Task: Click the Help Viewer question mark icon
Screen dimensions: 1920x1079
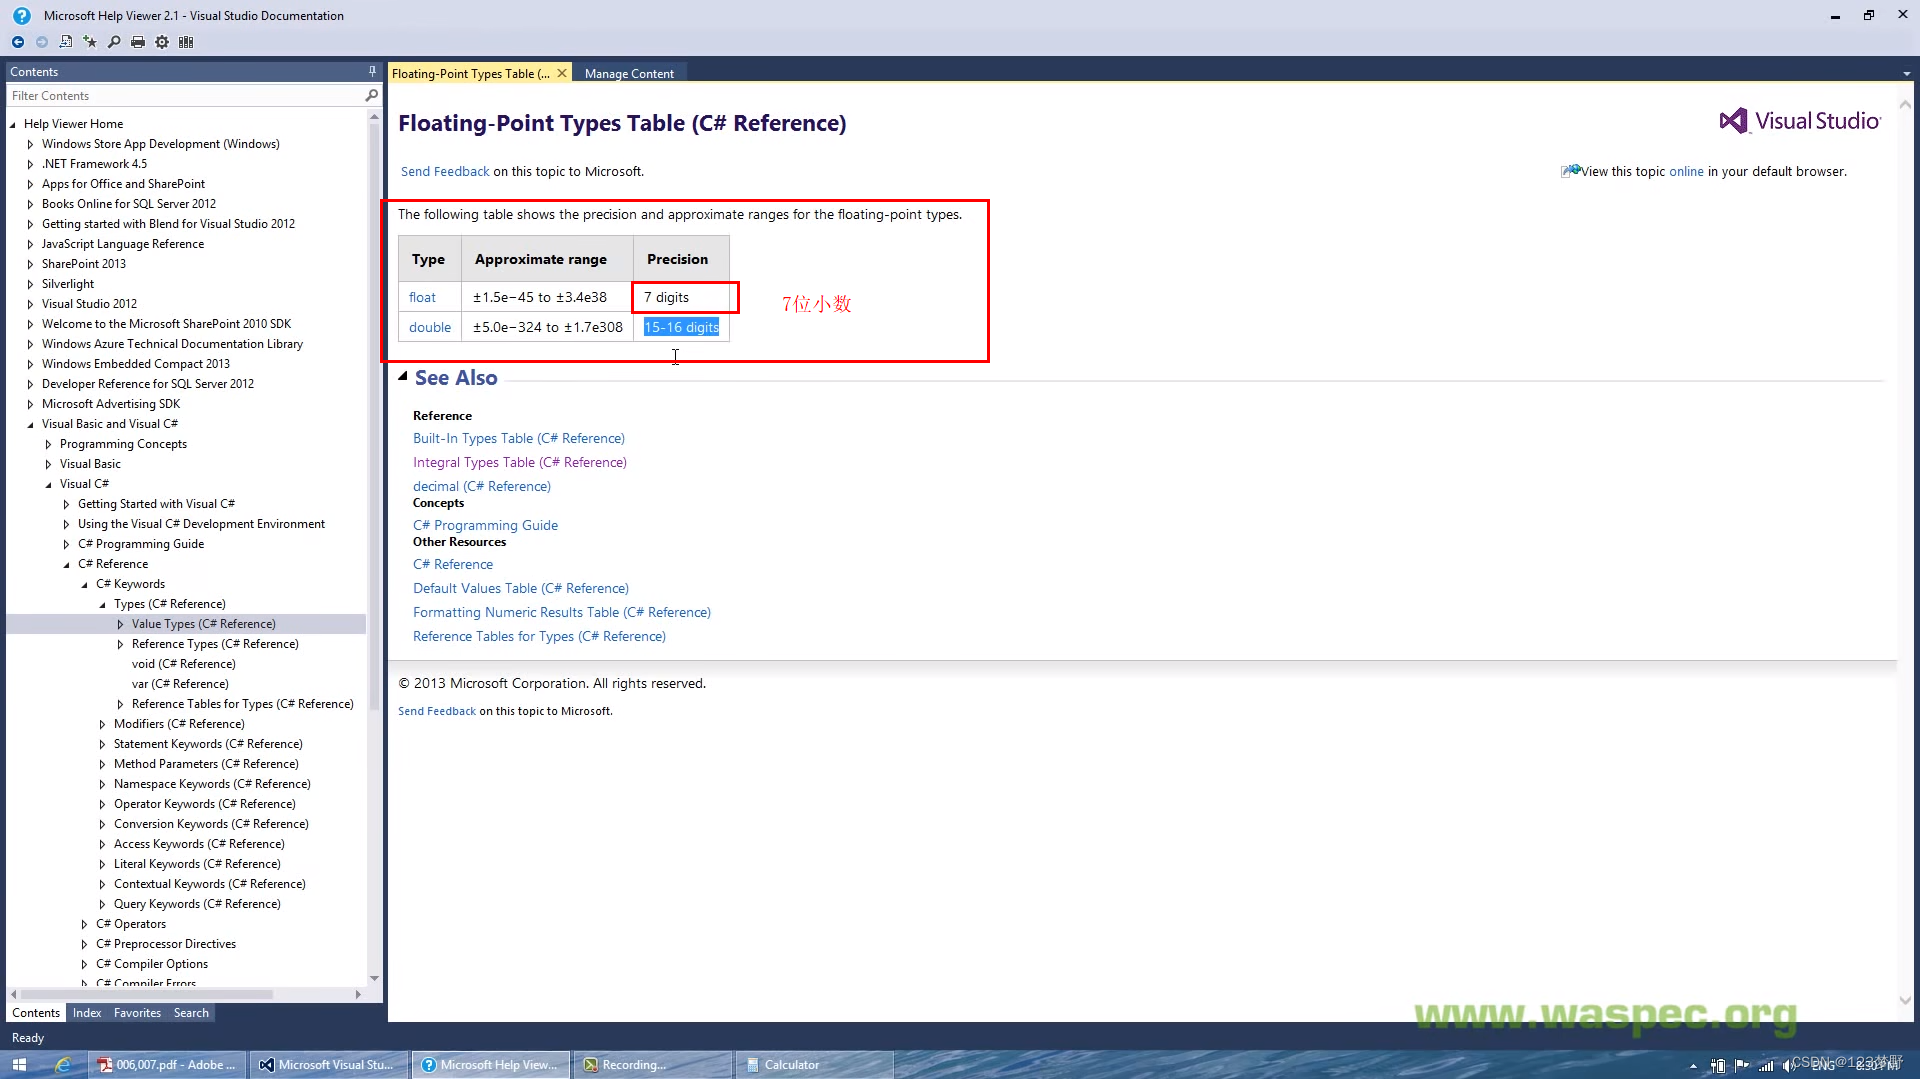Action: point(22,15)
